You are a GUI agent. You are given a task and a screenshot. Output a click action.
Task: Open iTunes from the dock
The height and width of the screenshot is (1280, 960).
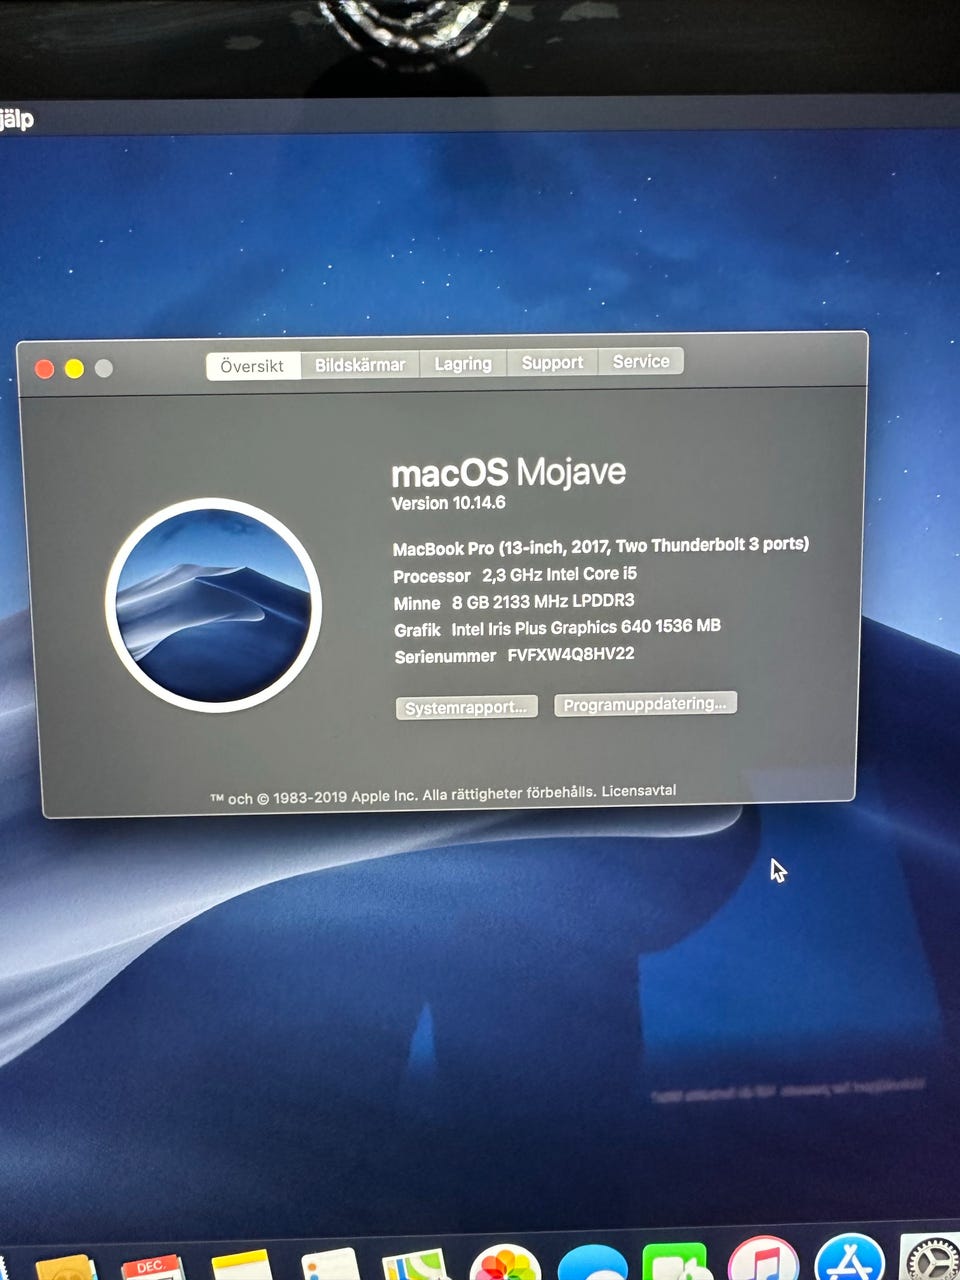(x=764, y=1259)
